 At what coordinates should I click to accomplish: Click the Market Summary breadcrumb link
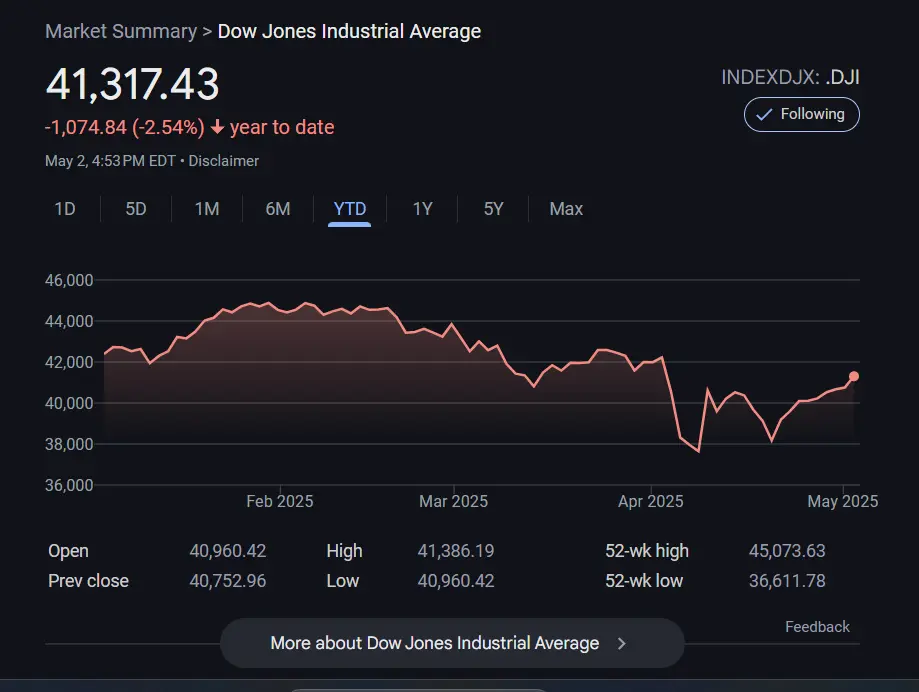[x=121, y=31]
